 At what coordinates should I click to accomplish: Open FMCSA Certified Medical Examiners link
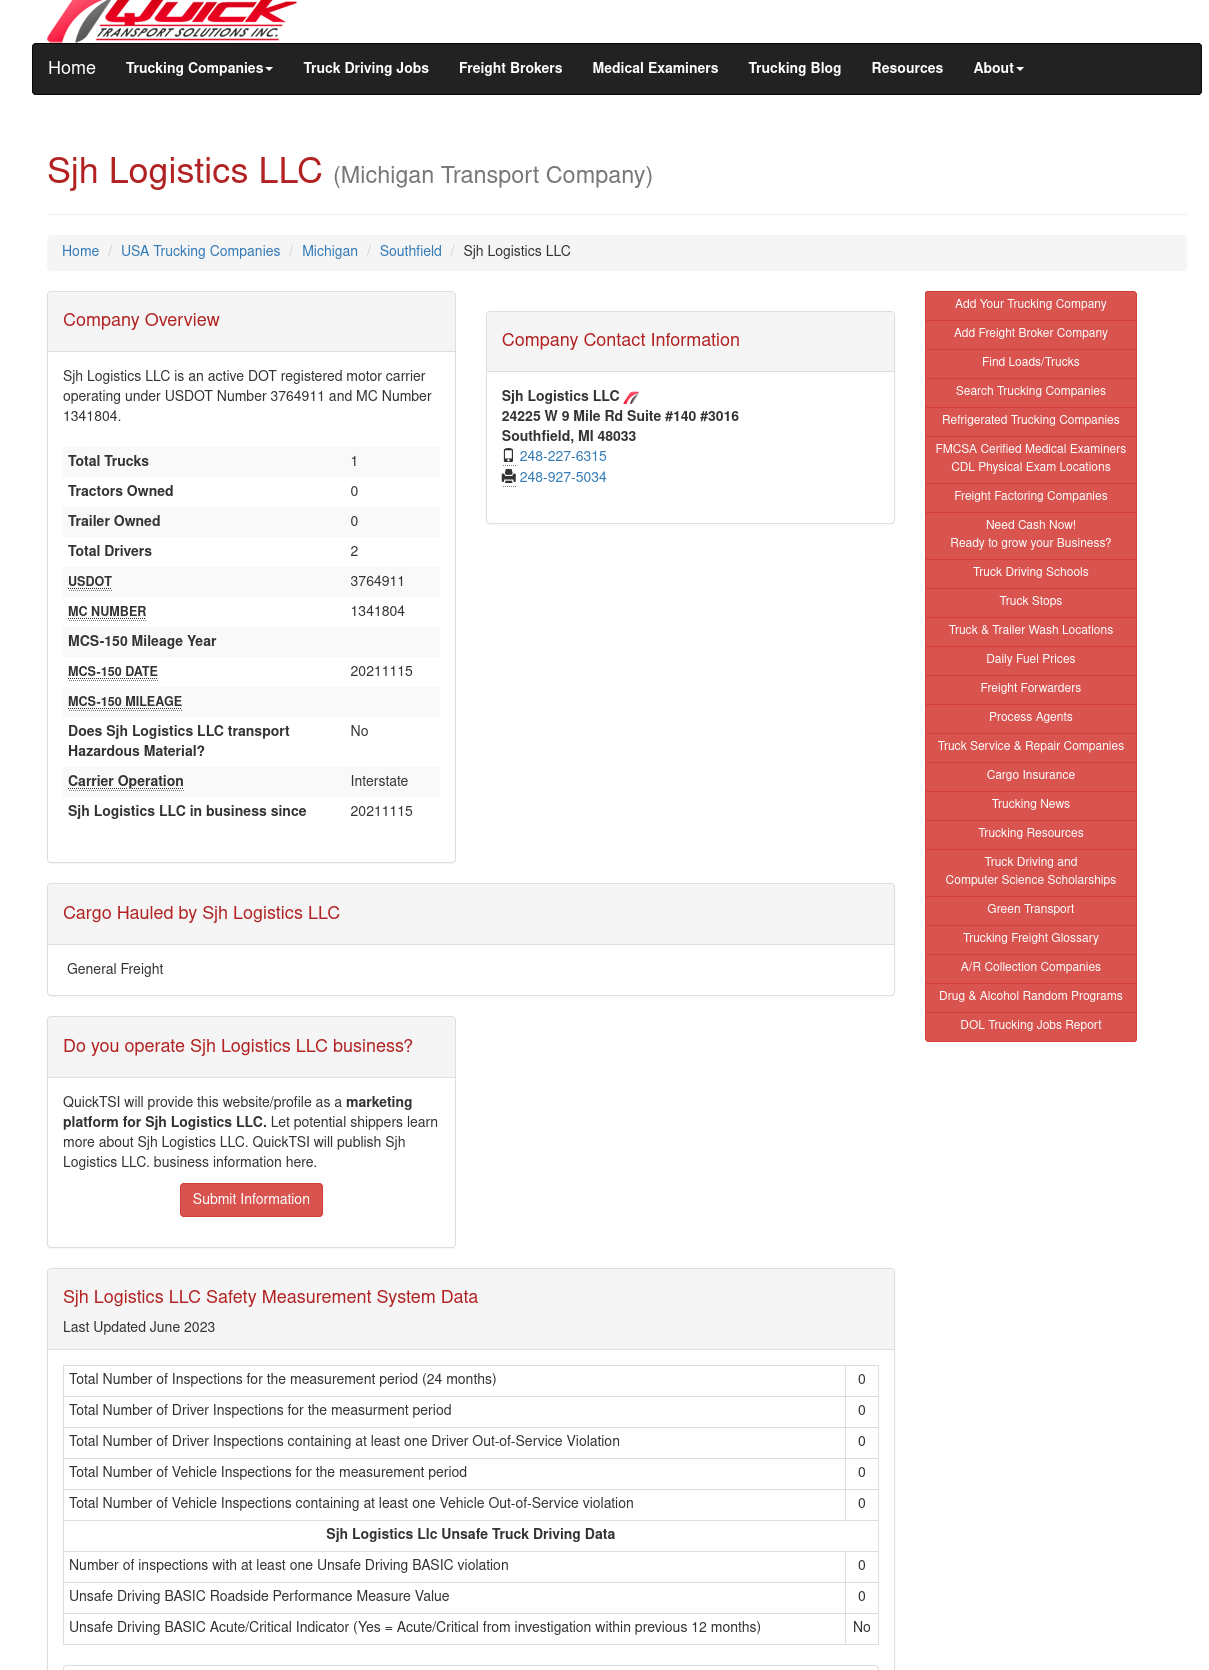(1030, 459)
